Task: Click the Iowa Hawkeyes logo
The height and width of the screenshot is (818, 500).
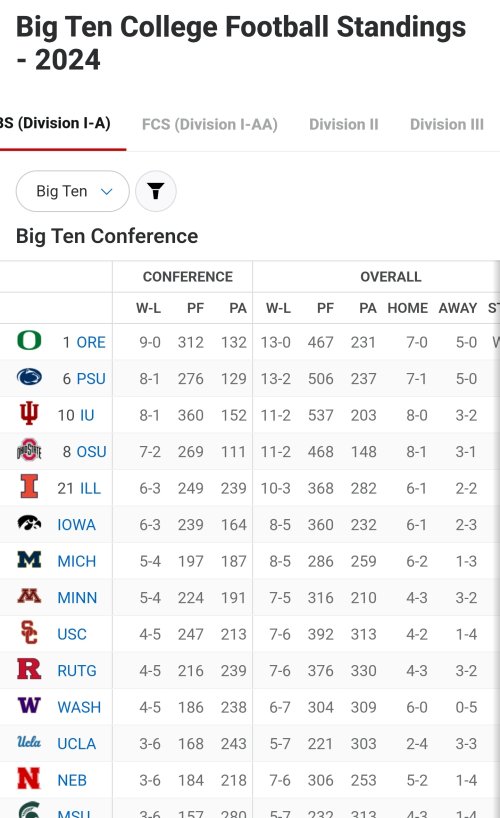Action: pos(29,523)
